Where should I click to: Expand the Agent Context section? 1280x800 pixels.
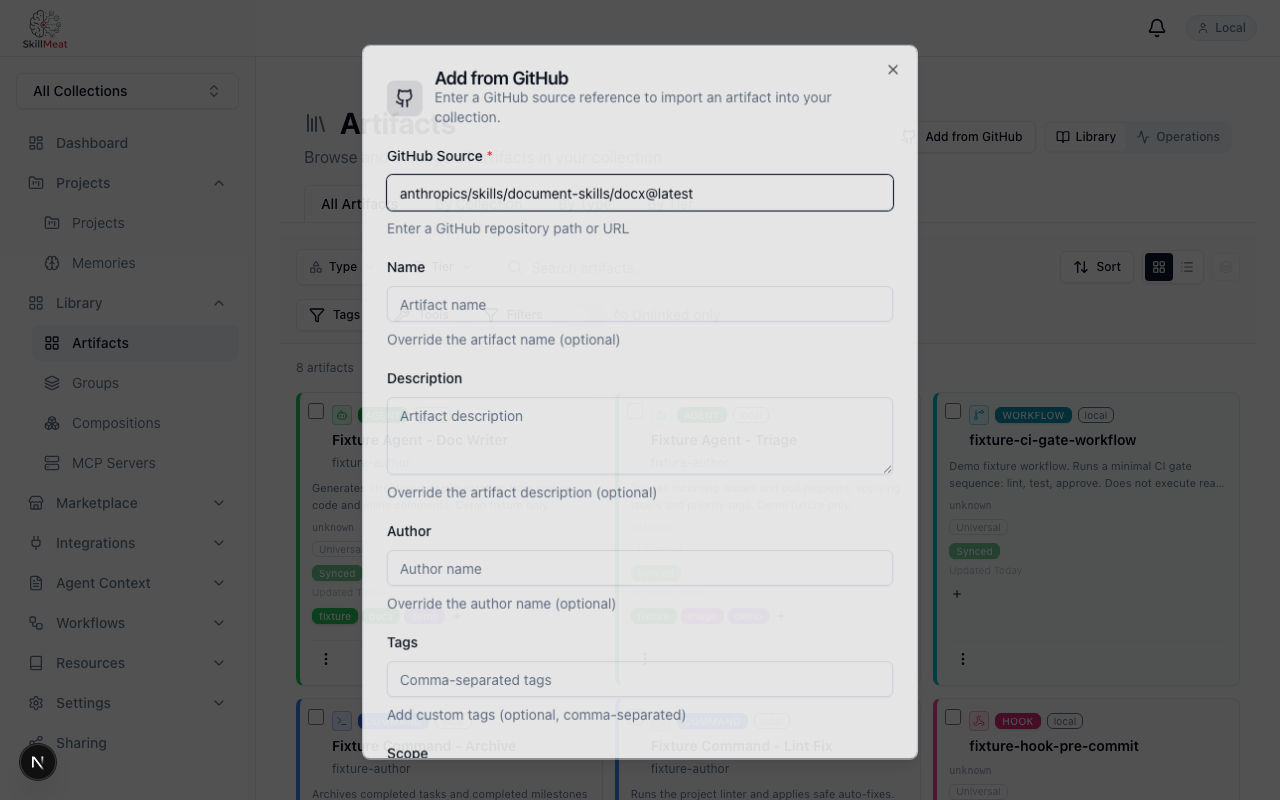[x=127, y=583]
